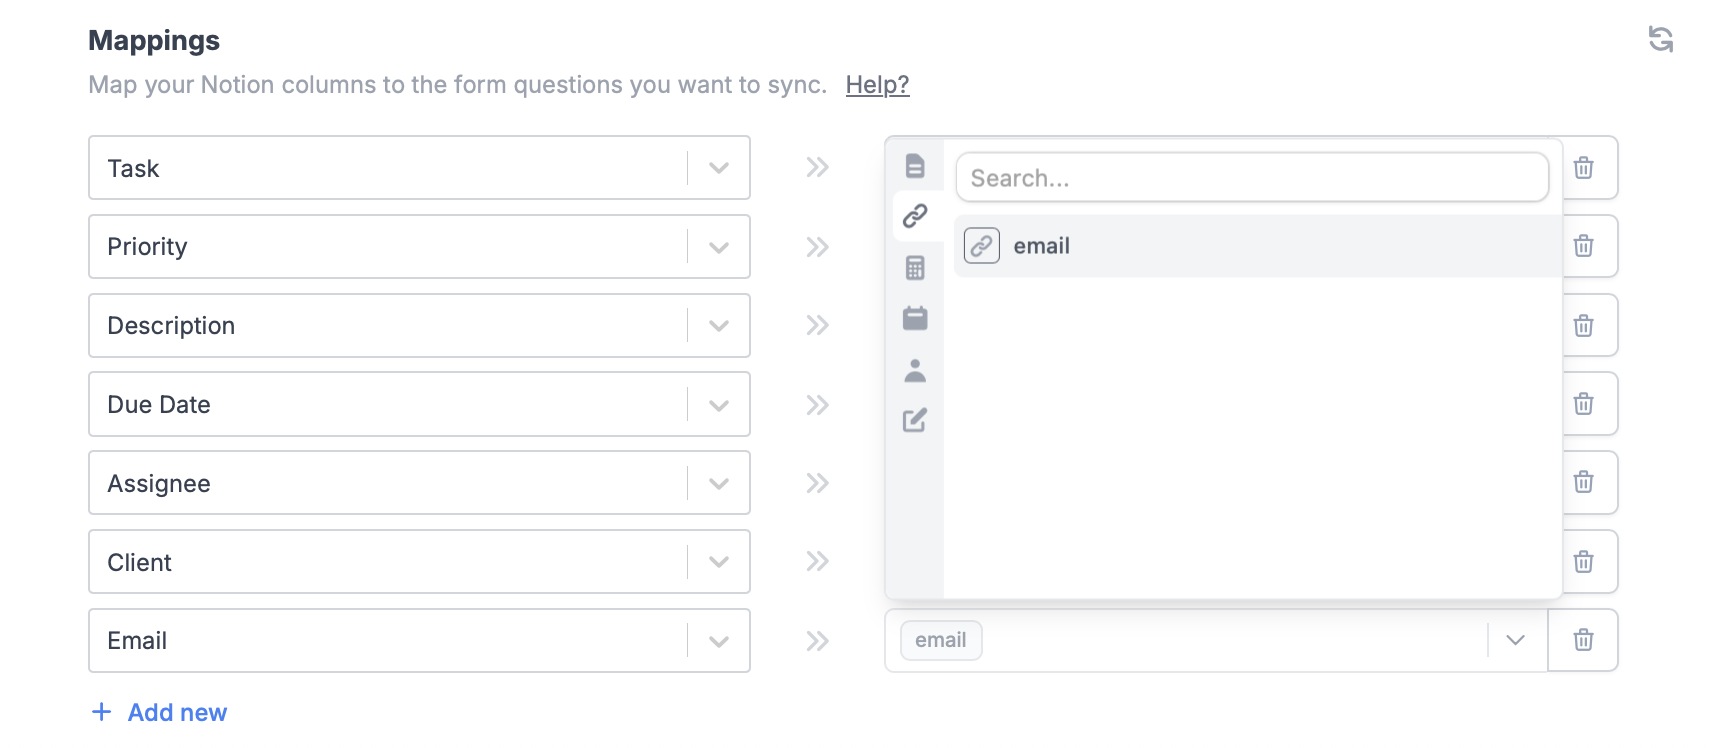Delete the Description mapping via trash icon
Viewport: 1712px width, 748px height.
[1583, 325]
